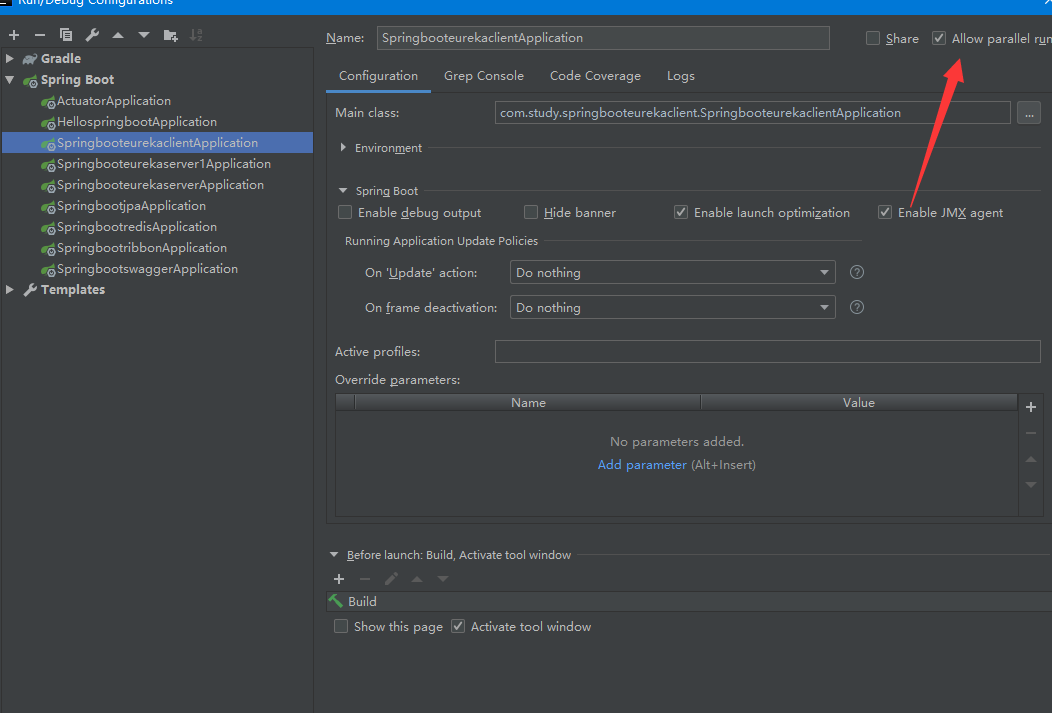Screen dimensions: 1052x713
Task: Select SpringbooteurekaserverApplication configuration
Action: tap(160, 185)
